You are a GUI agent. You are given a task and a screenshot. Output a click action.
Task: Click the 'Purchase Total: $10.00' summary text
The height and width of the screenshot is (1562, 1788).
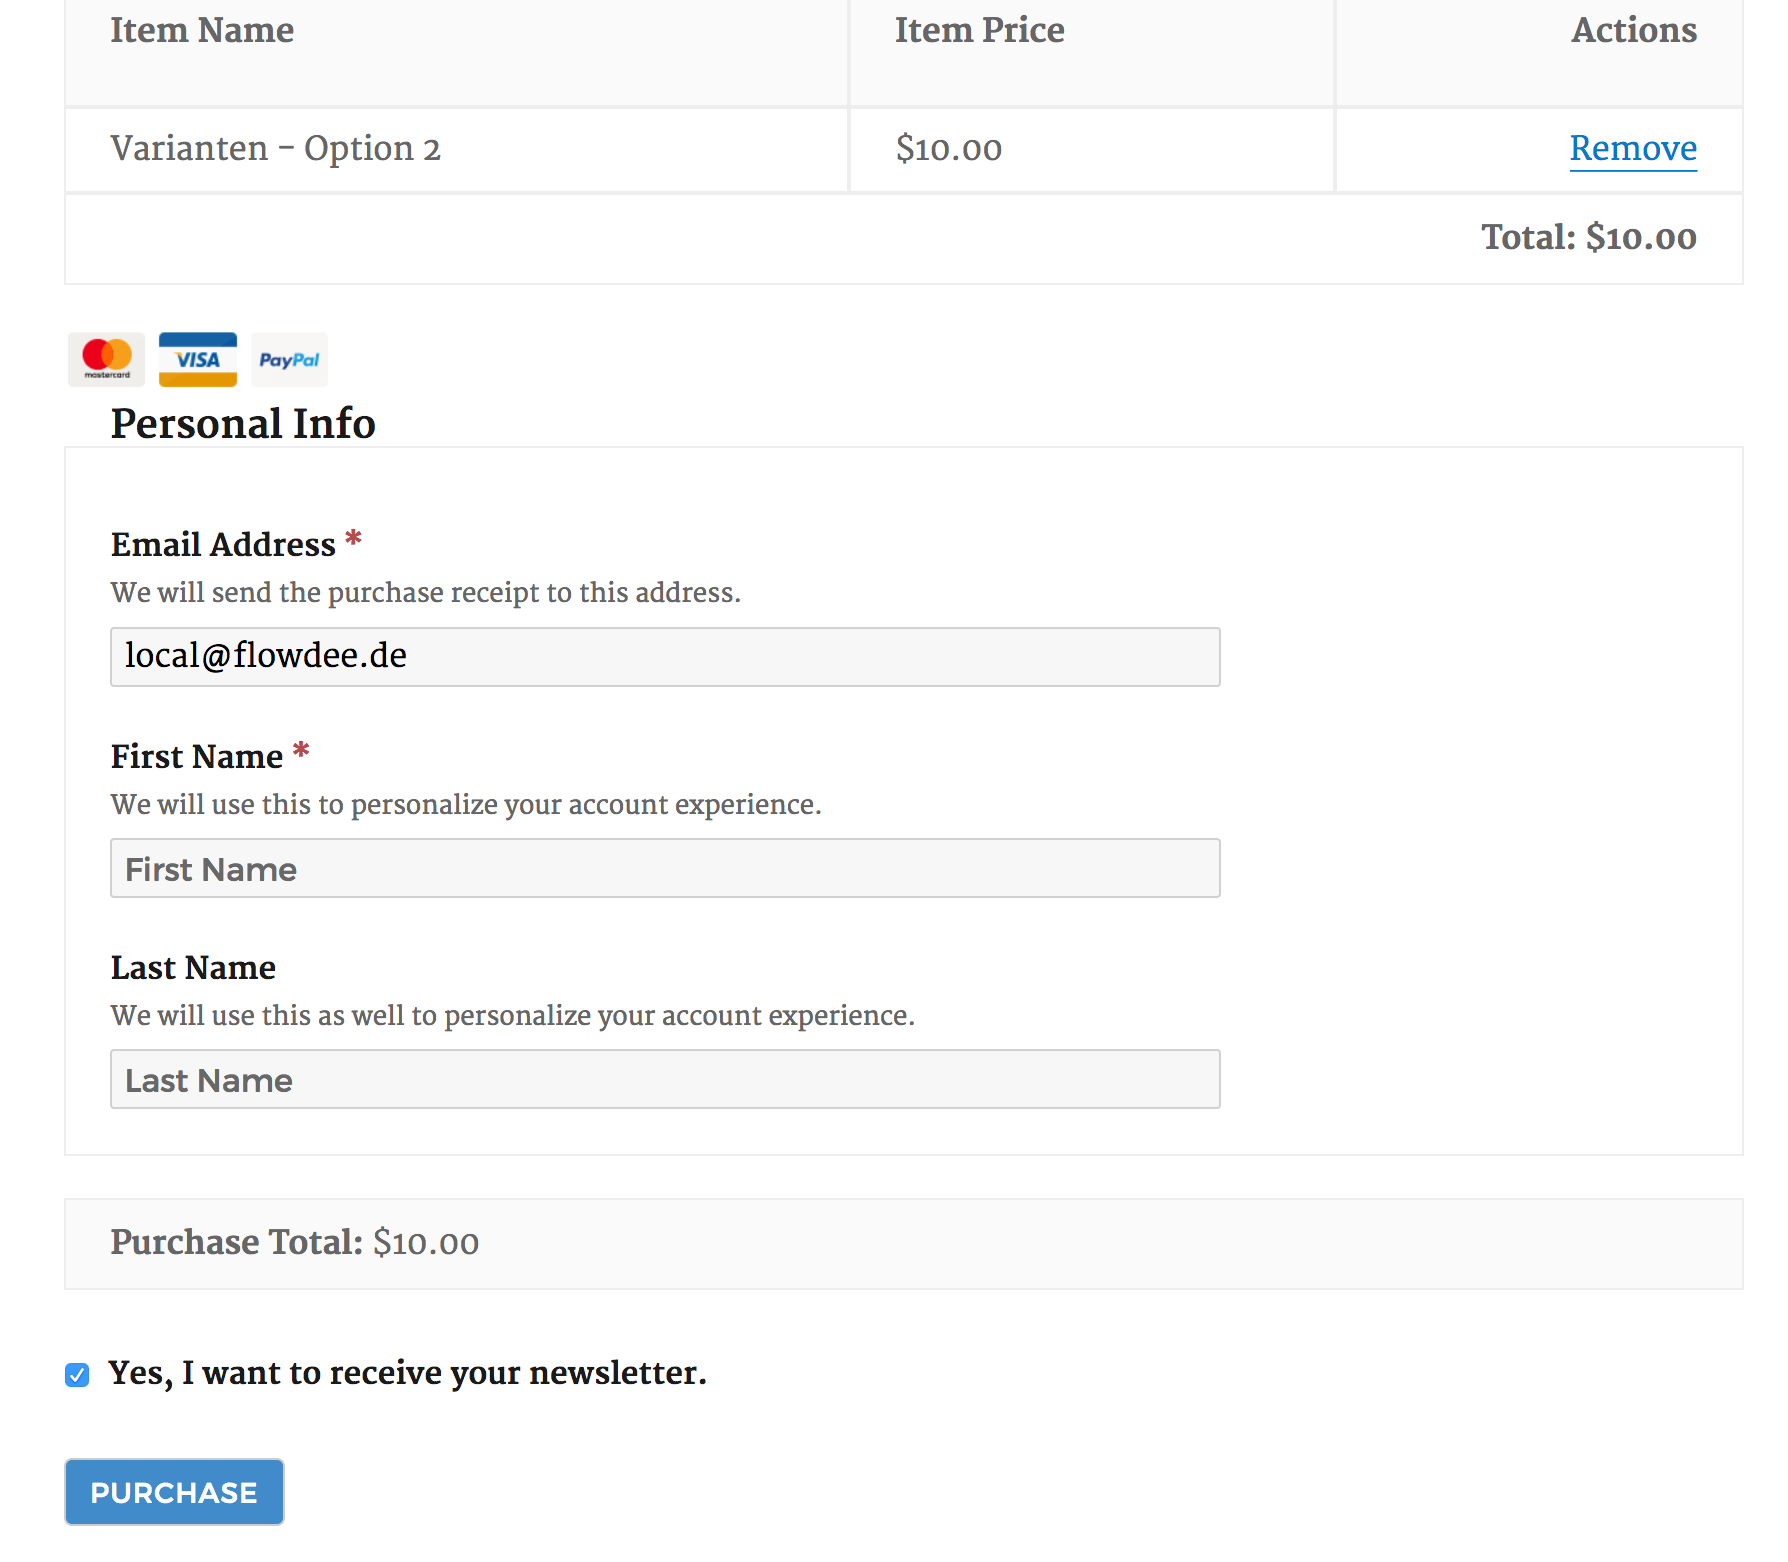click(x=294, y=1243)
